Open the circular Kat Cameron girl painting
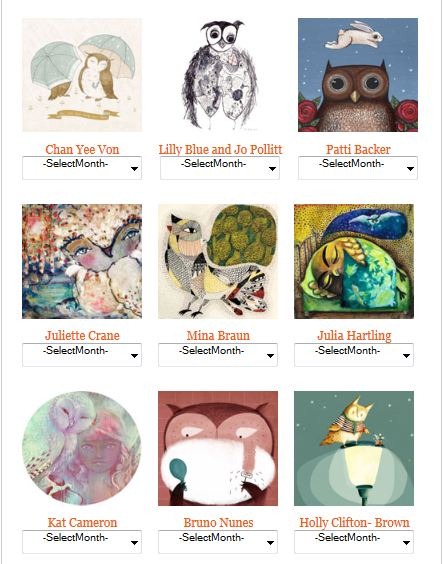Viewport: 443px width, 564px height. pyautogui.click(x=82, y=448)
